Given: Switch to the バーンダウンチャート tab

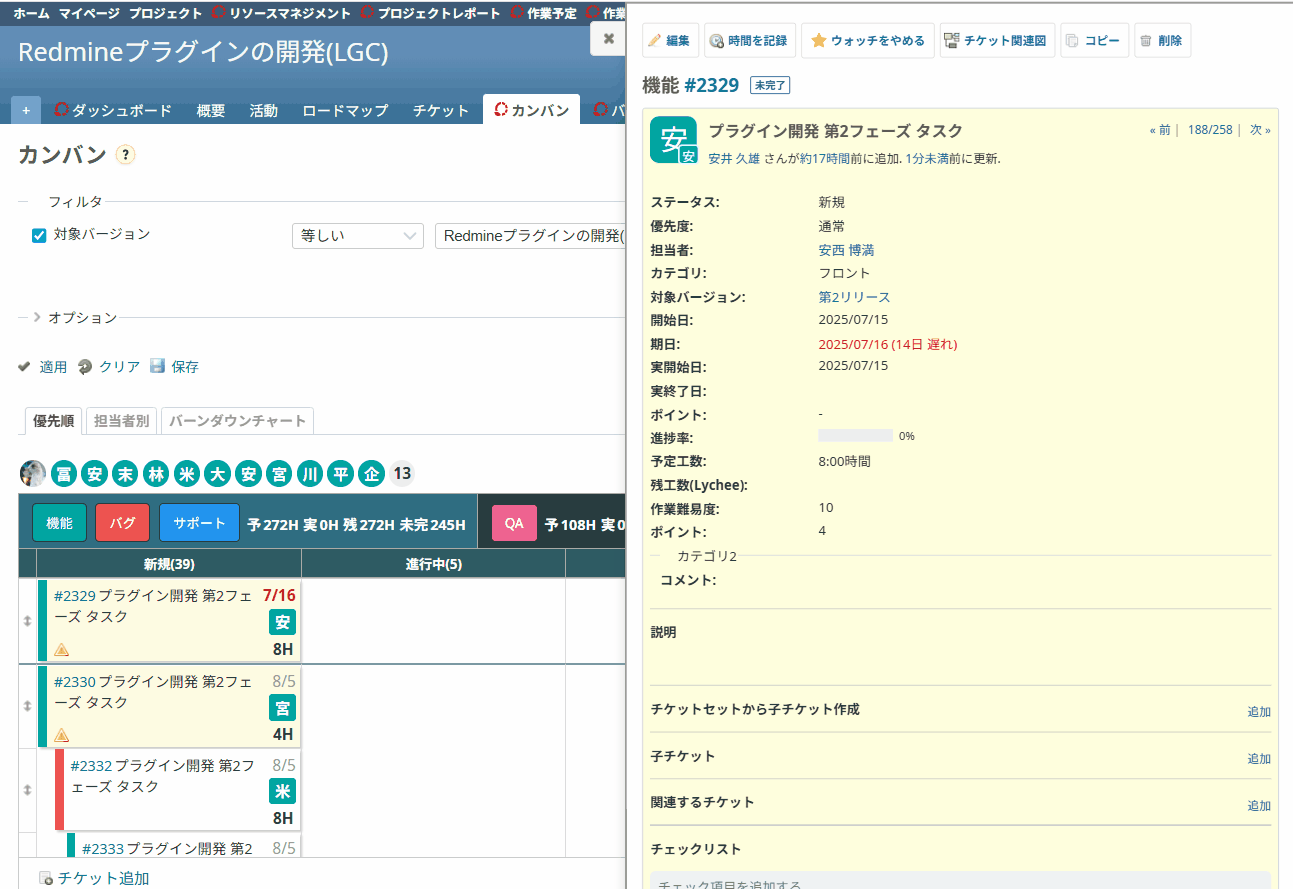Looking at the screenshot, I should coord(237,421).
